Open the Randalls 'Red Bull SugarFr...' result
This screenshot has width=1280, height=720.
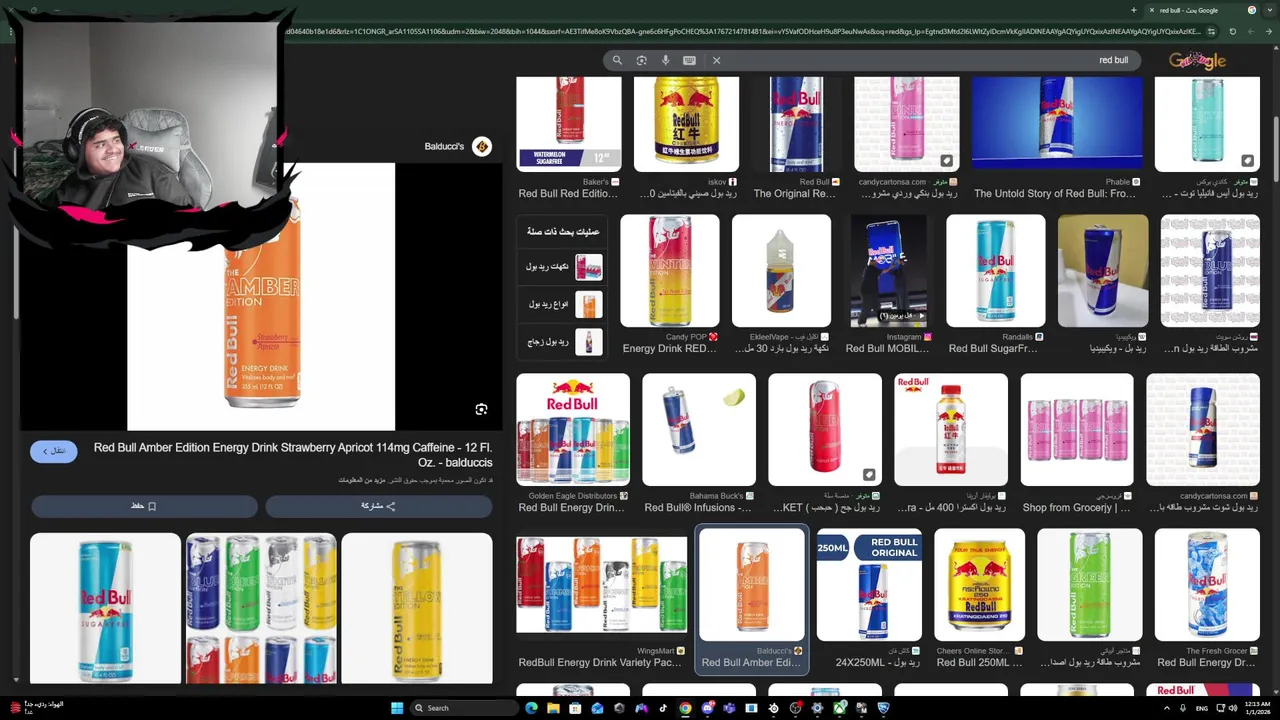tap(995, 284)
